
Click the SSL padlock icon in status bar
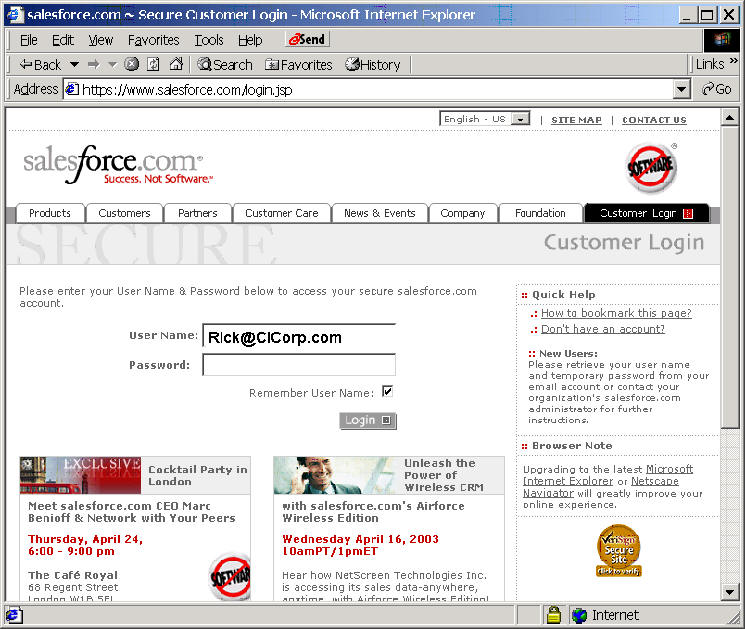[x=554, y=615]
